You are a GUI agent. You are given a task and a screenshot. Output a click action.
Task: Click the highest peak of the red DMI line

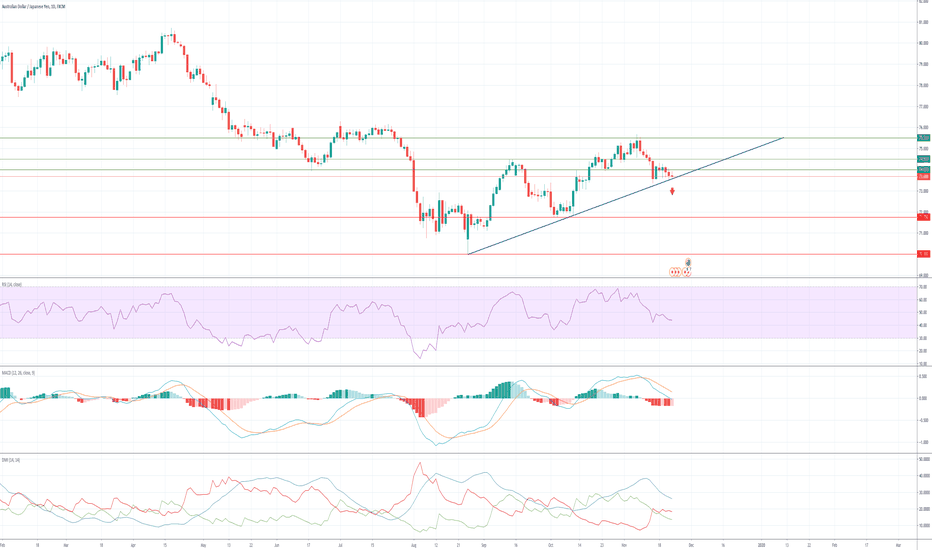point(419,463)
